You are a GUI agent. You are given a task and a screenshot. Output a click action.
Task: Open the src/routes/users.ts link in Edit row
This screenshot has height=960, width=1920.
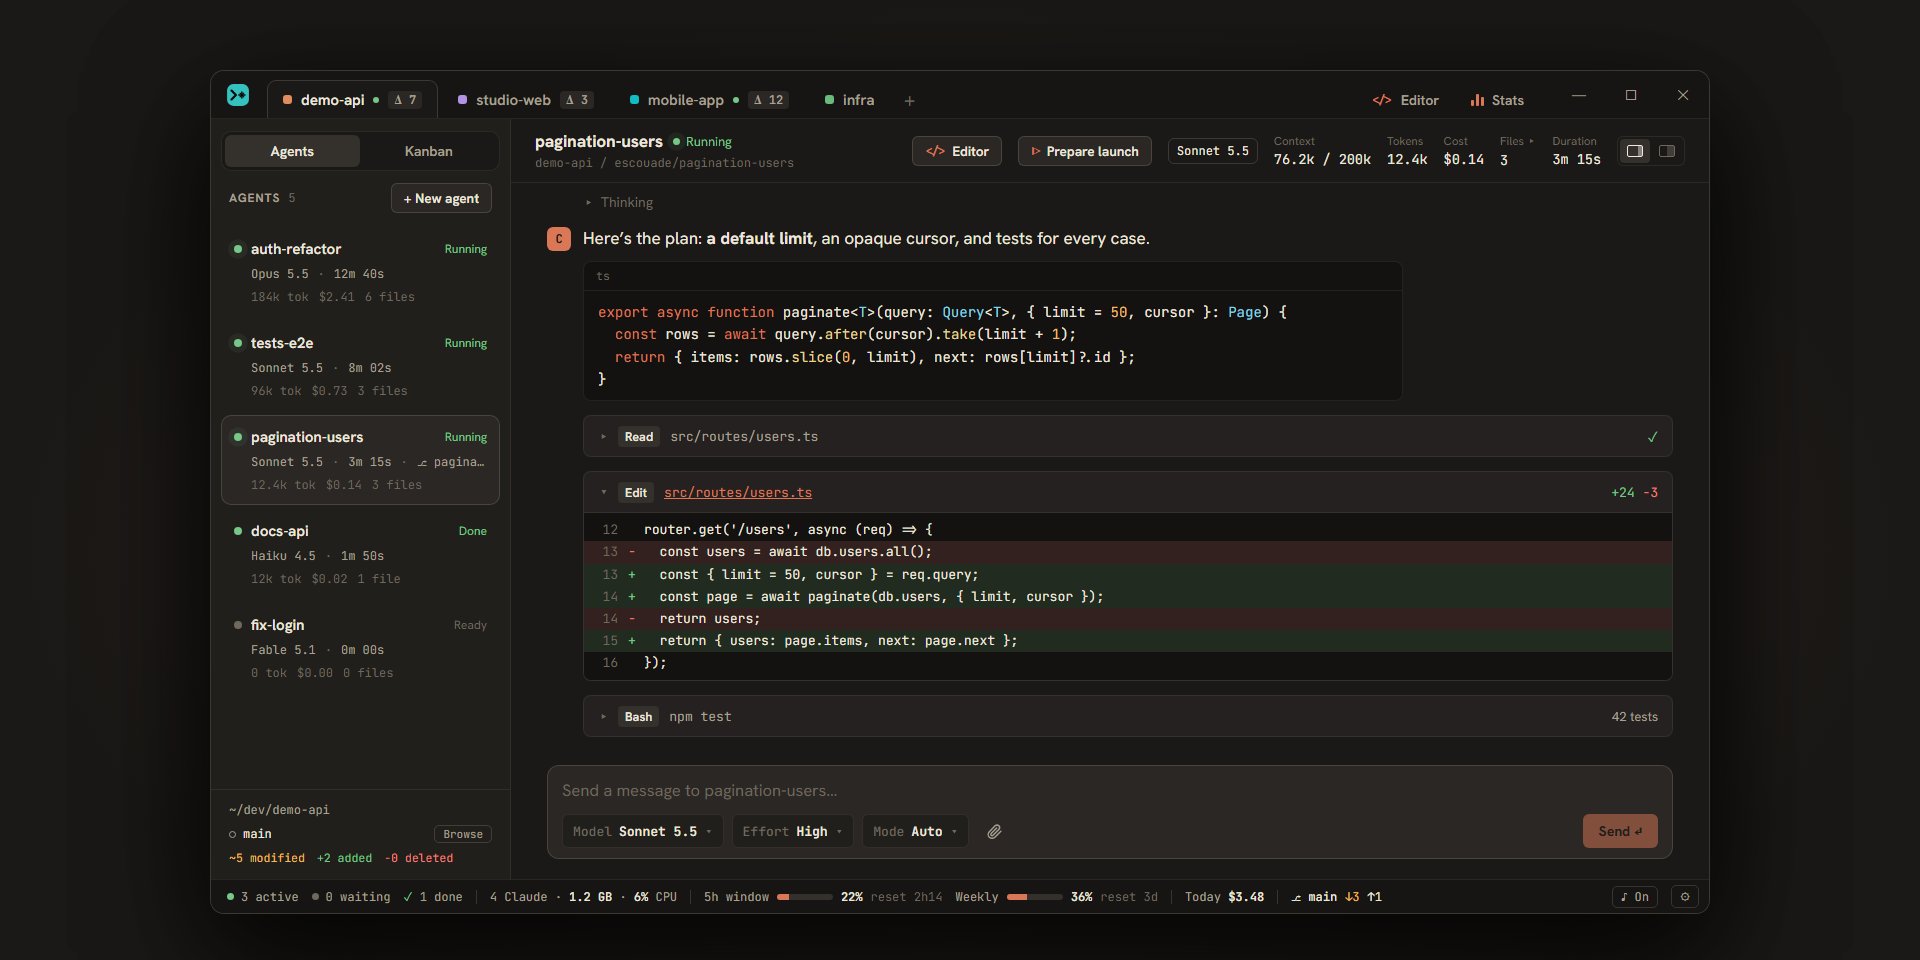[738, 493]
